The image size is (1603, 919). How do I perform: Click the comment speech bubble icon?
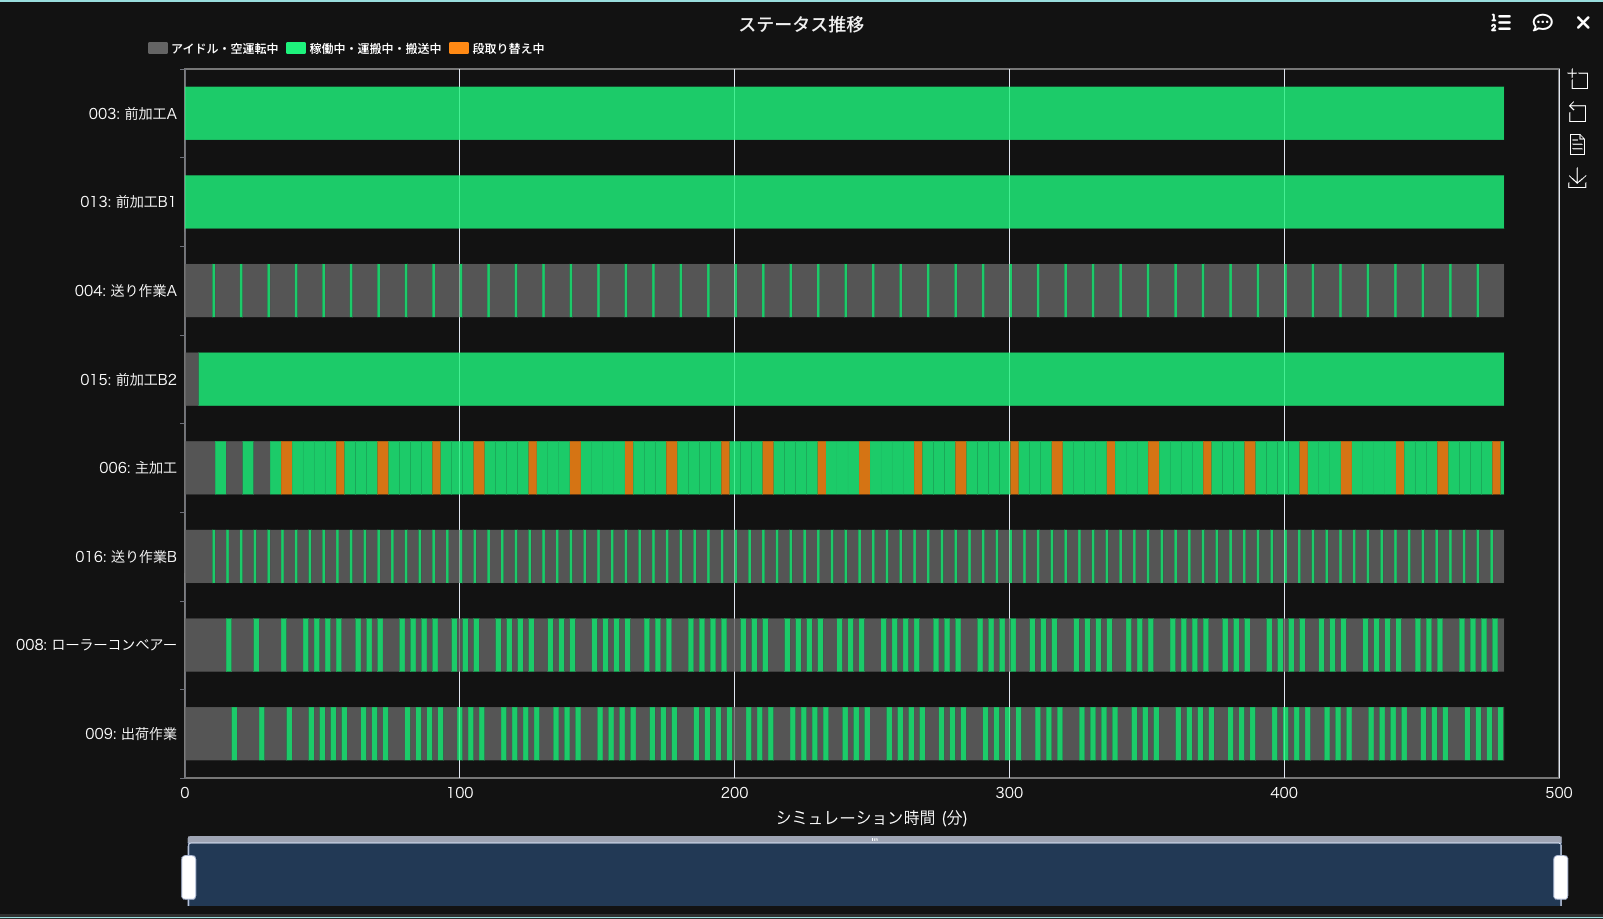(1542, 23)
